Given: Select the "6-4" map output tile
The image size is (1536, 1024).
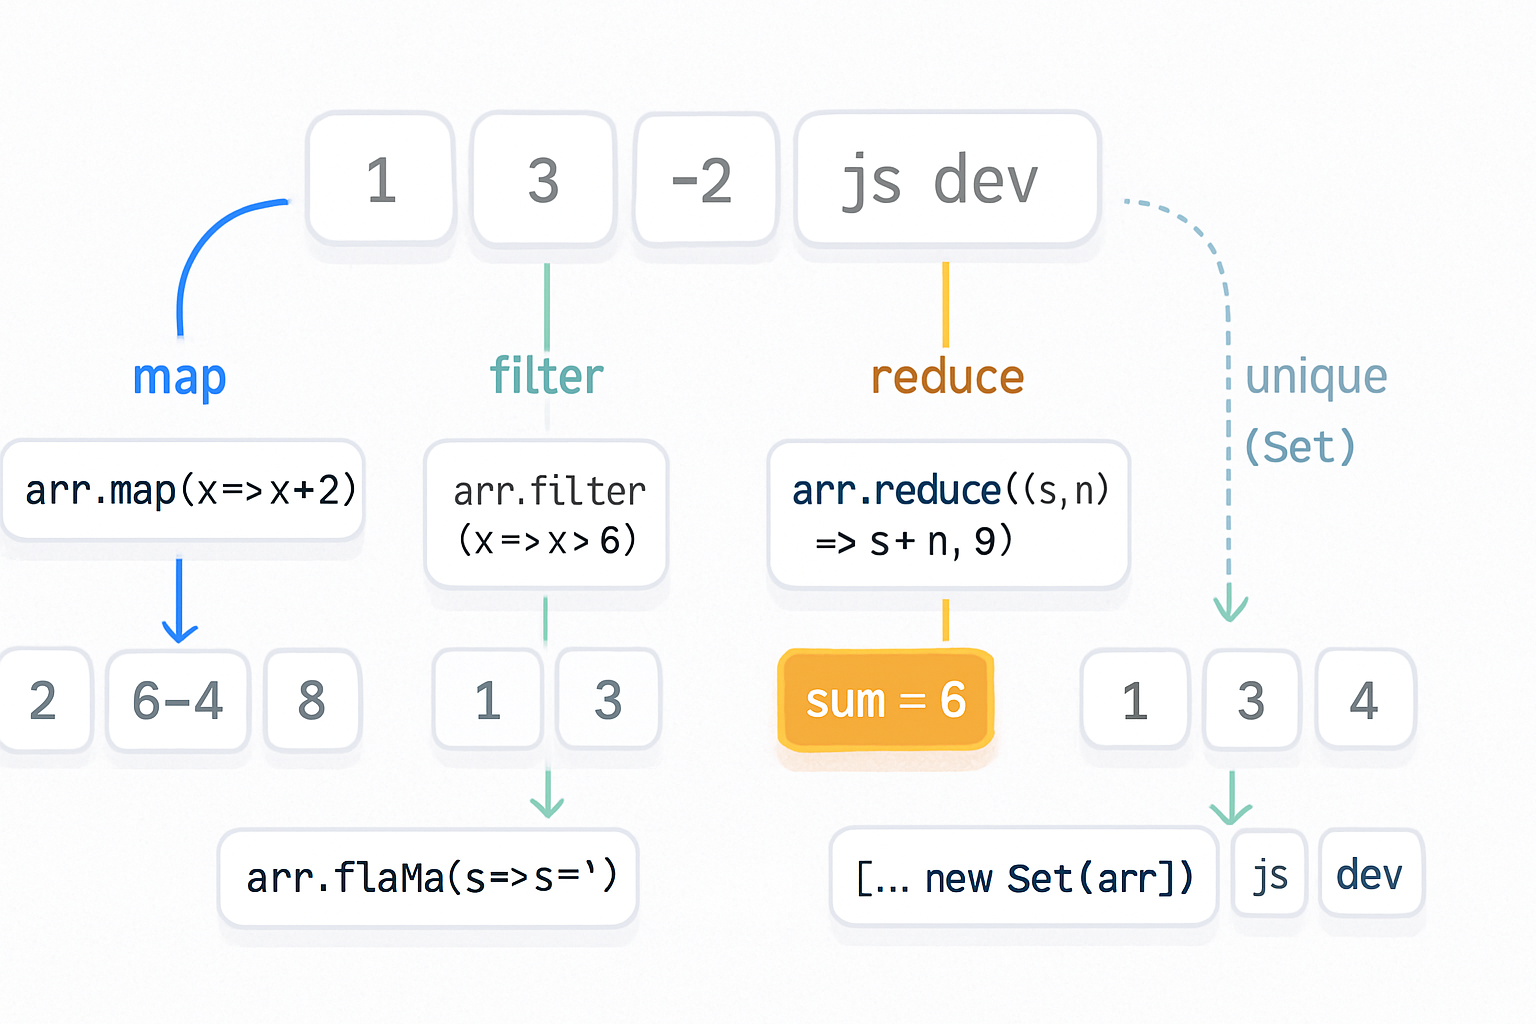Looking at the screenshot, I should pos(176,700).
